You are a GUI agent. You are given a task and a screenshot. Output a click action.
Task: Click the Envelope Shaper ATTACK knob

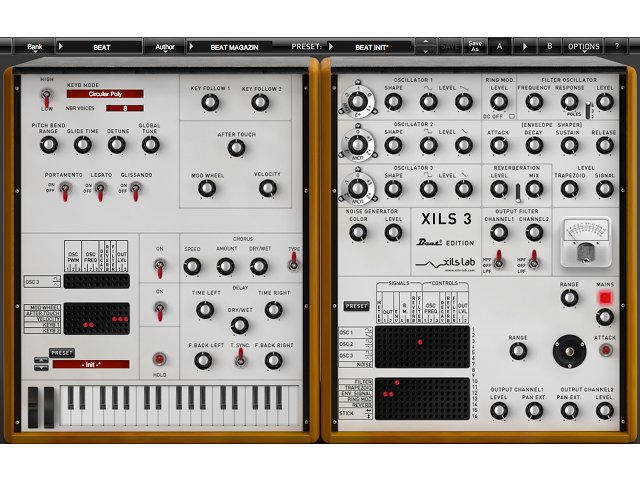[x=499, y=145]
